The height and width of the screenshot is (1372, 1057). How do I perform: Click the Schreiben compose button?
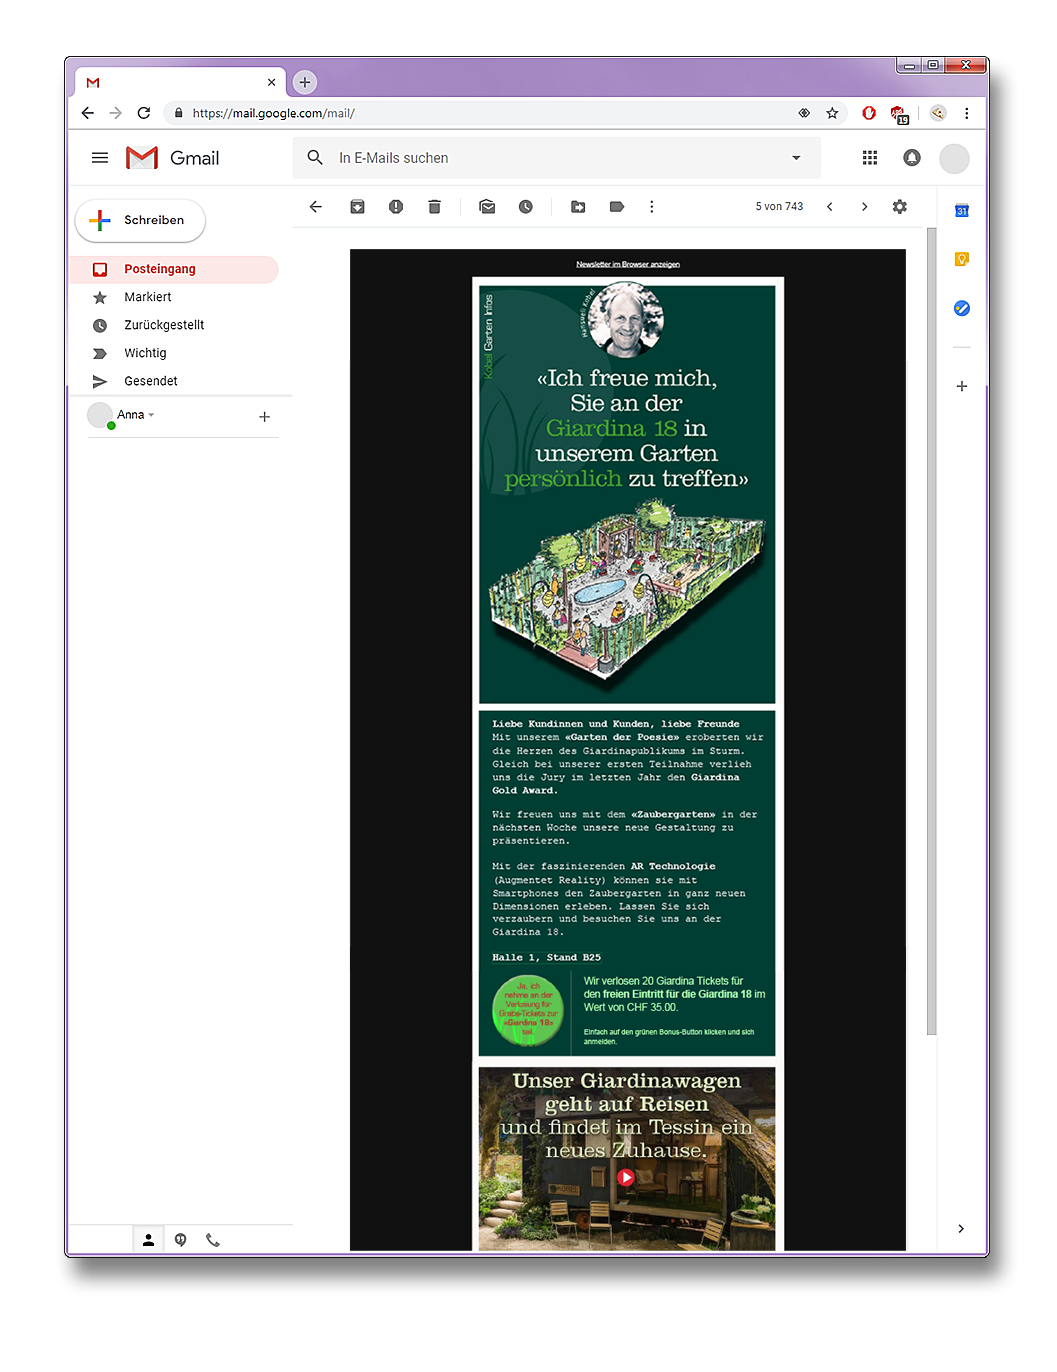[x=140, y=220]
